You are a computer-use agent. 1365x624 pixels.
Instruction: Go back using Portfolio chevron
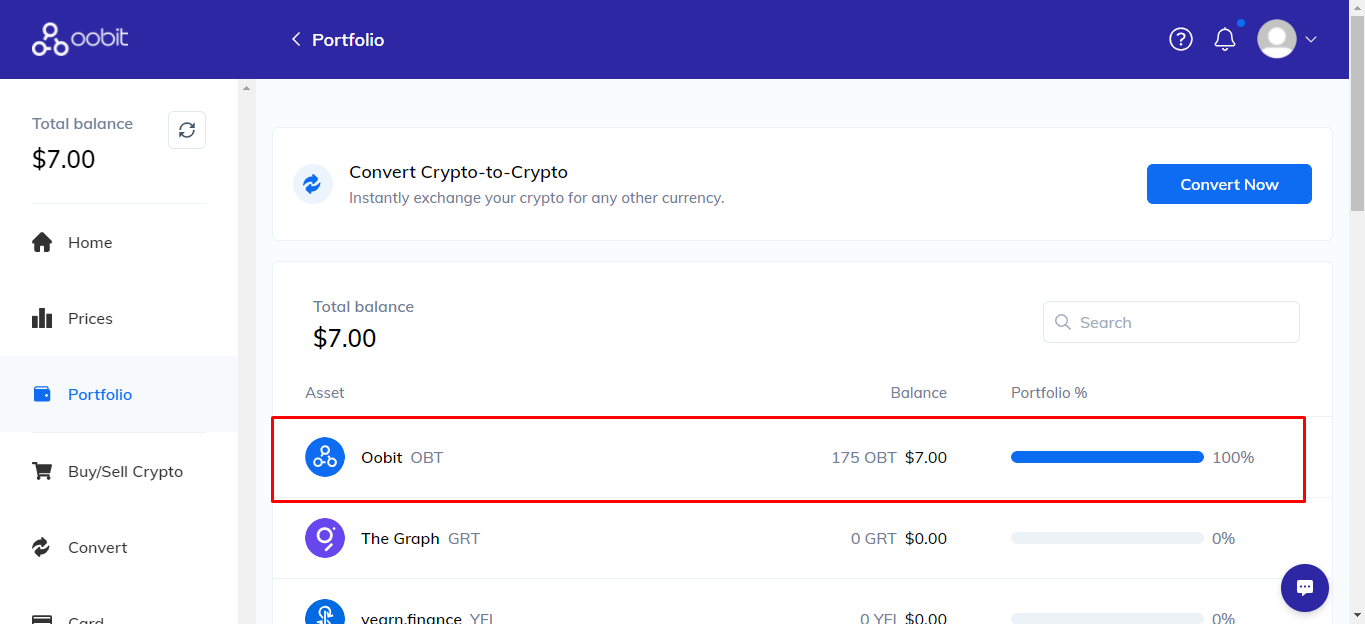pyautogui.click(x=296, y=39)
